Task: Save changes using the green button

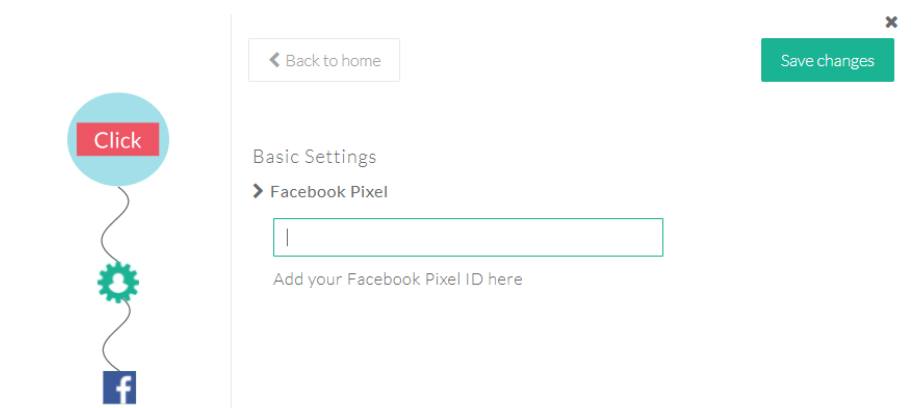Action: tap(827, 60)
